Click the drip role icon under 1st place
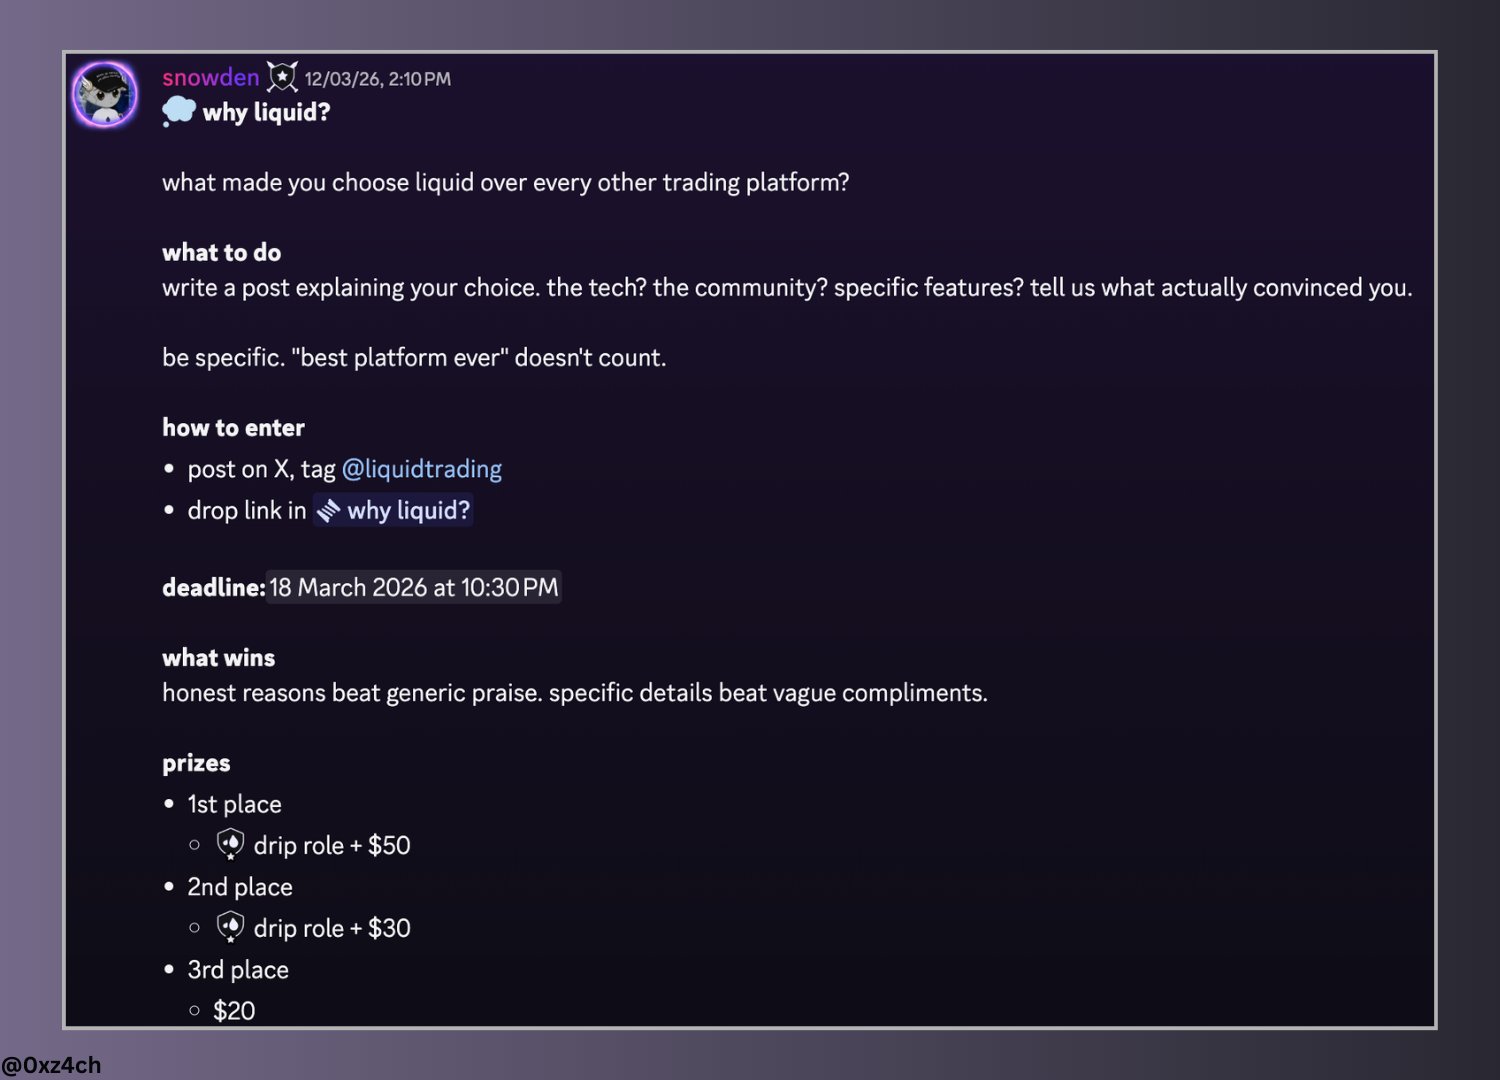 230,845
